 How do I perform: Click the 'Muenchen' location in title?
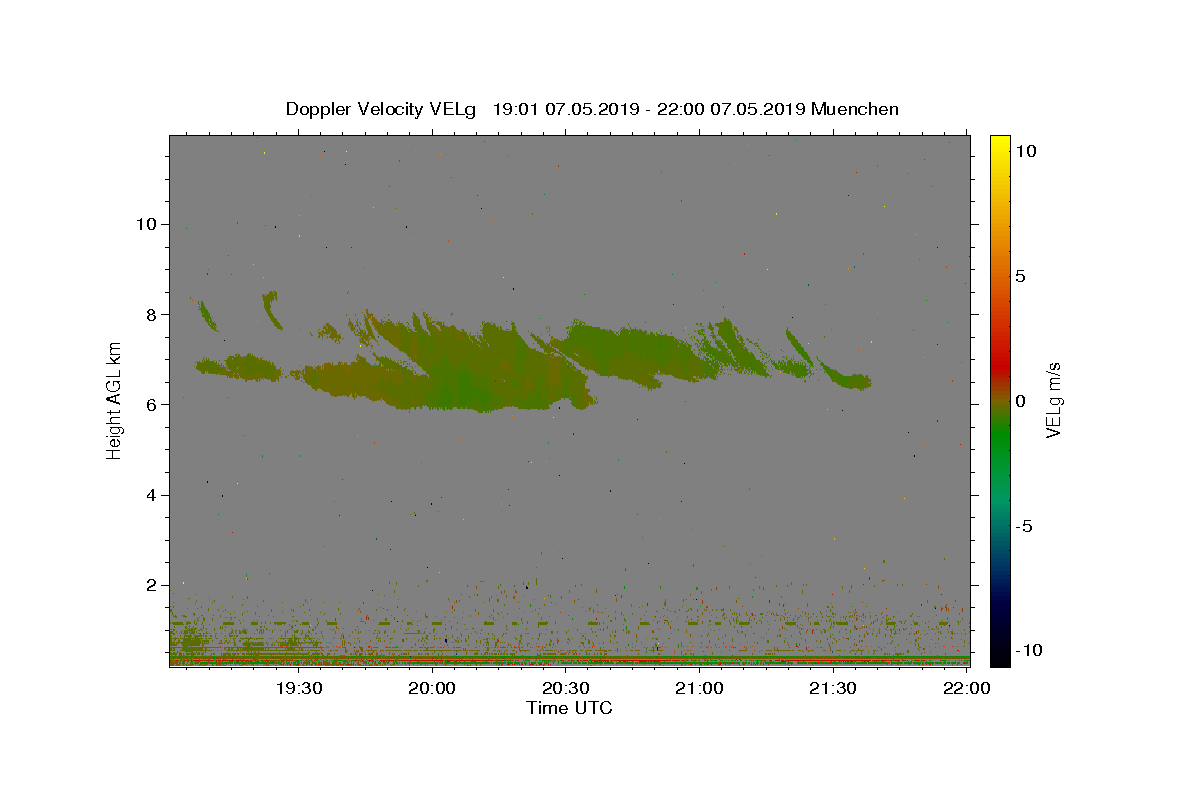(855, 109)
